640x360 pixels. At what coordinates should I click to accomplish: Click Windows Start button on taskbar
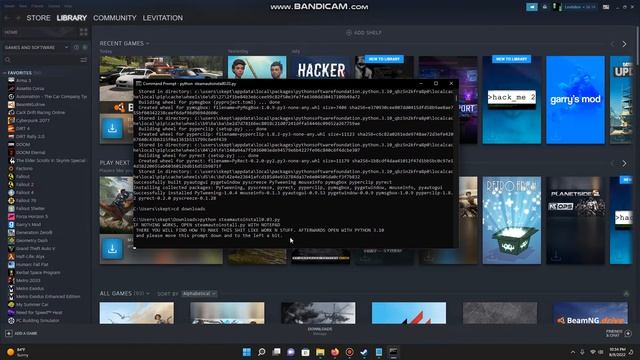coord(247,352)
